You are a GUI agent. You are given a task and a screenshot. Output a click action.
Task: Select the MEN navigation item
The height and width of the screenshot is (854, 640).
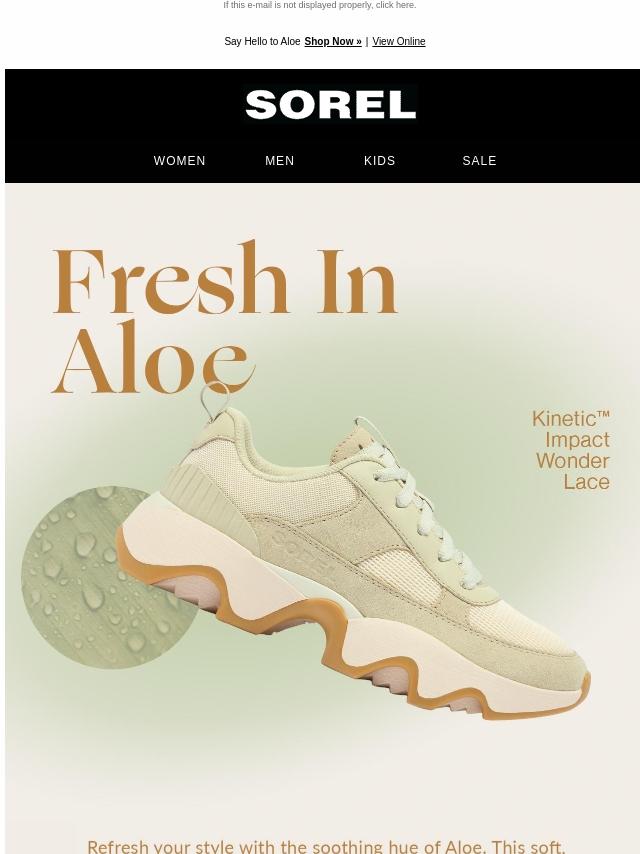[279, 161]
